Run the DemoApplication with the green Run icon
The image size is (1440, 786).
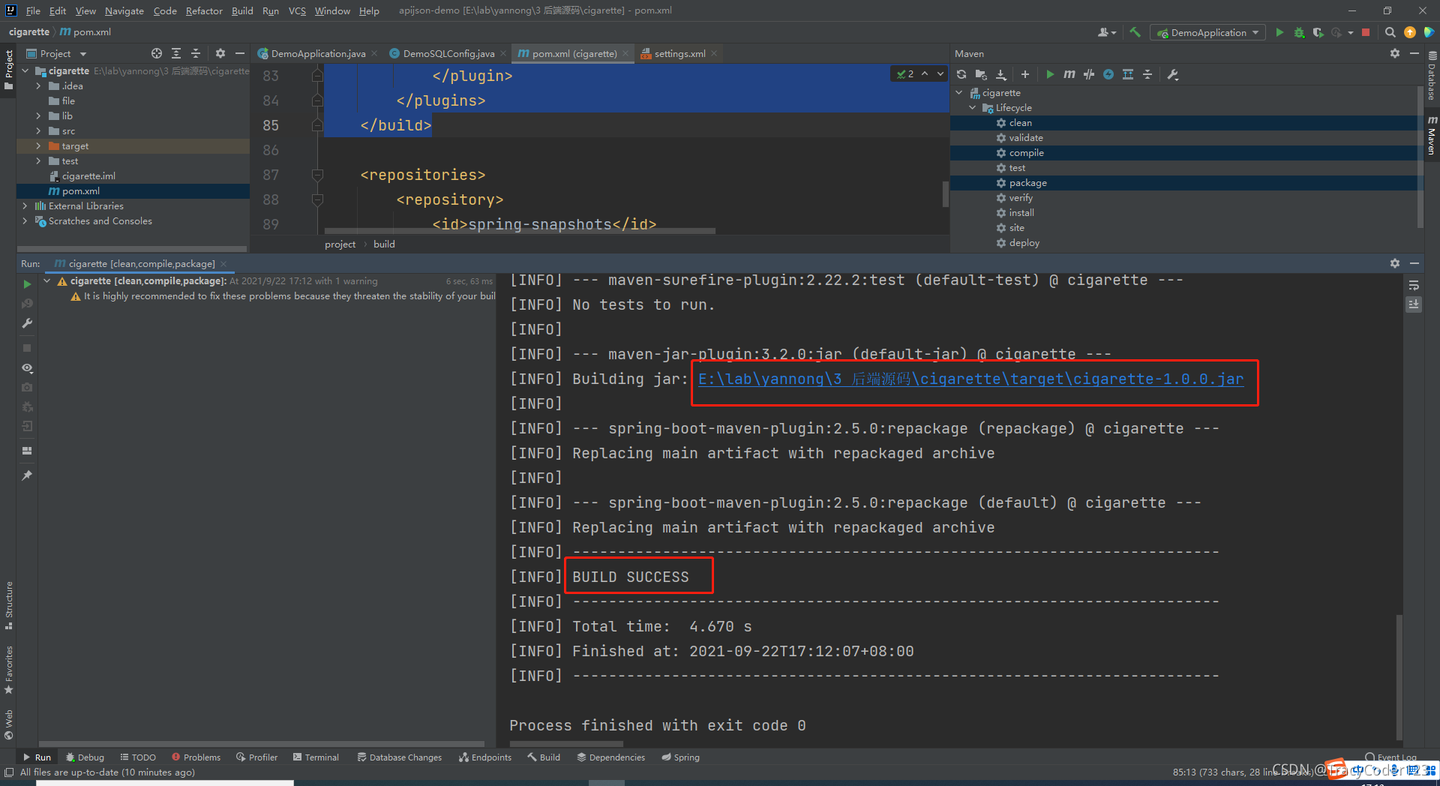click(1280, 31)
